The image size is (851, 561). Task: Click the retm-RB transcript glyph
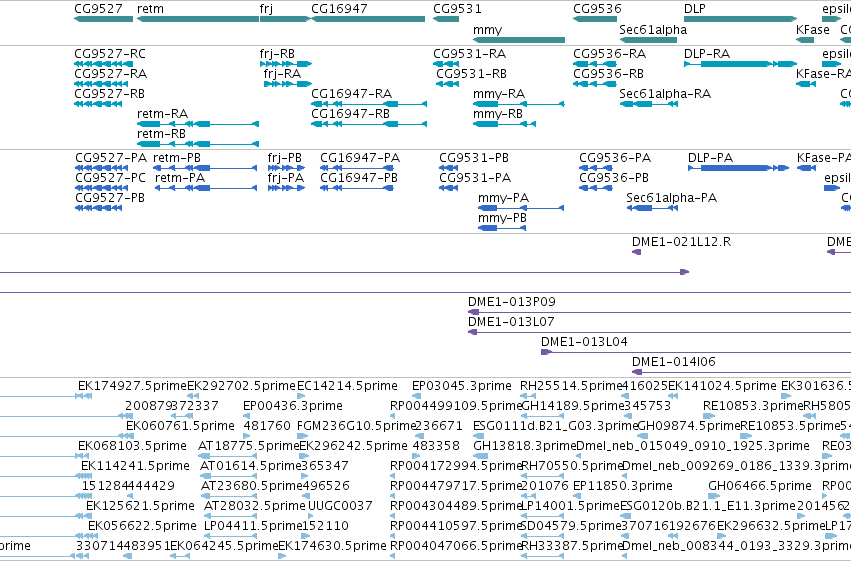[198, 144]
